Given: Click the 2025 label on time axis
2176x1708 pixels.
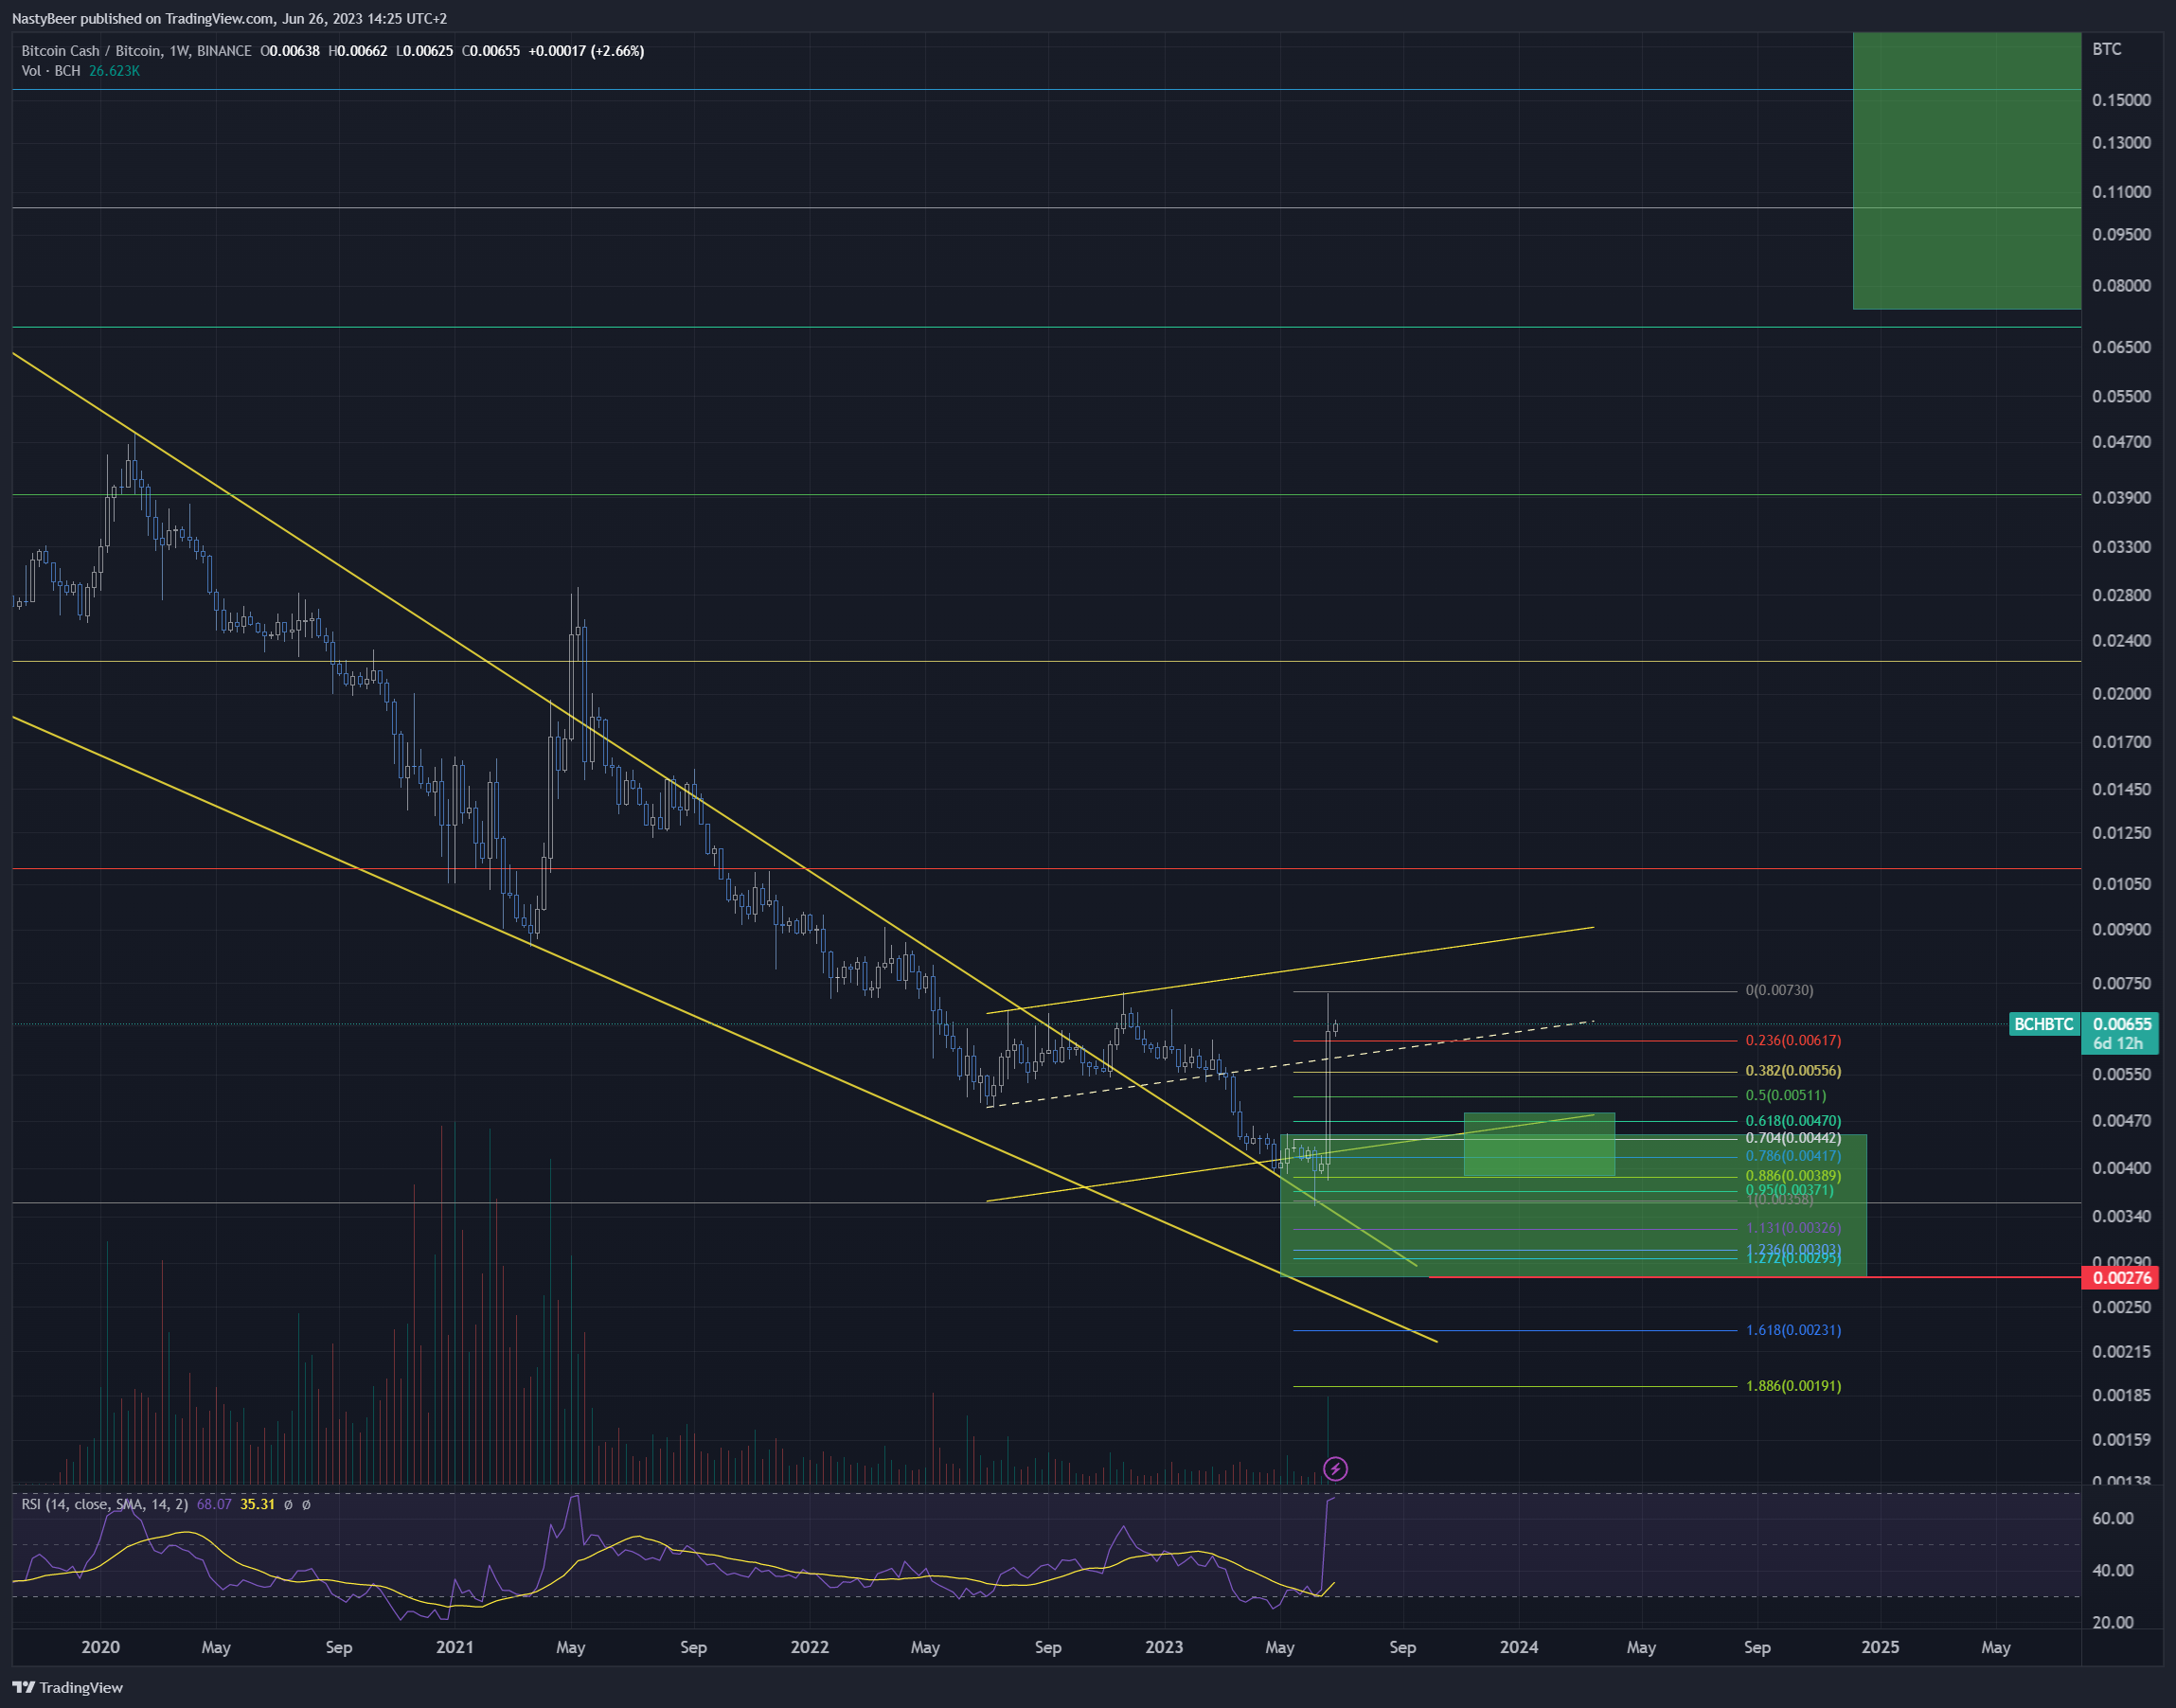Looking at the screenshot, I should (x=1880, y=1647).
